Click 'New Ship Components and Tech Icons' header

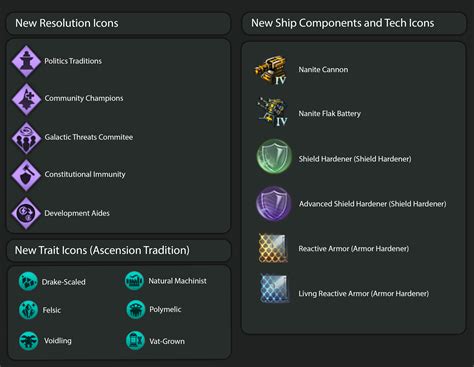[343, 23]
